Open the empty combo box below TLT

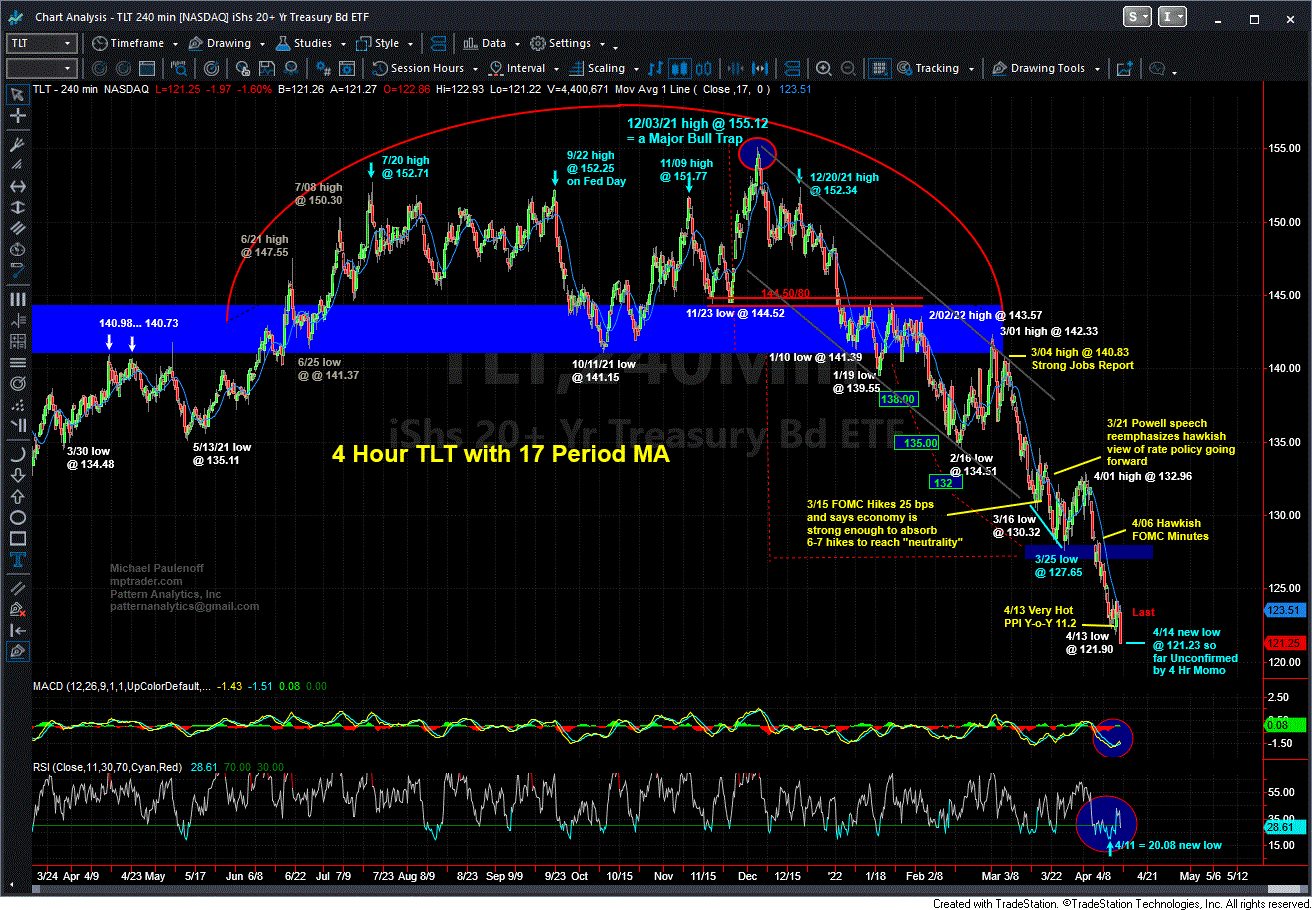point(41,68)
